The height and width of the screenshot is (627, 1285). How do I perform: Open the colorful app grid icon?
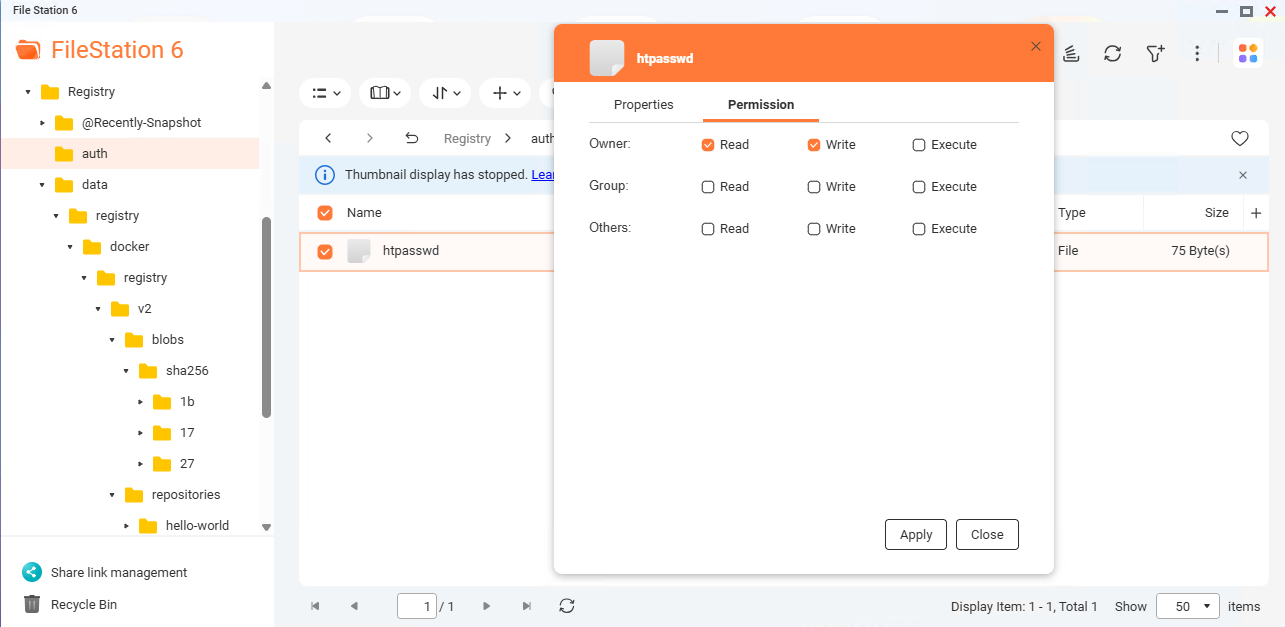pyautogui.click(x=1248, y=53)
